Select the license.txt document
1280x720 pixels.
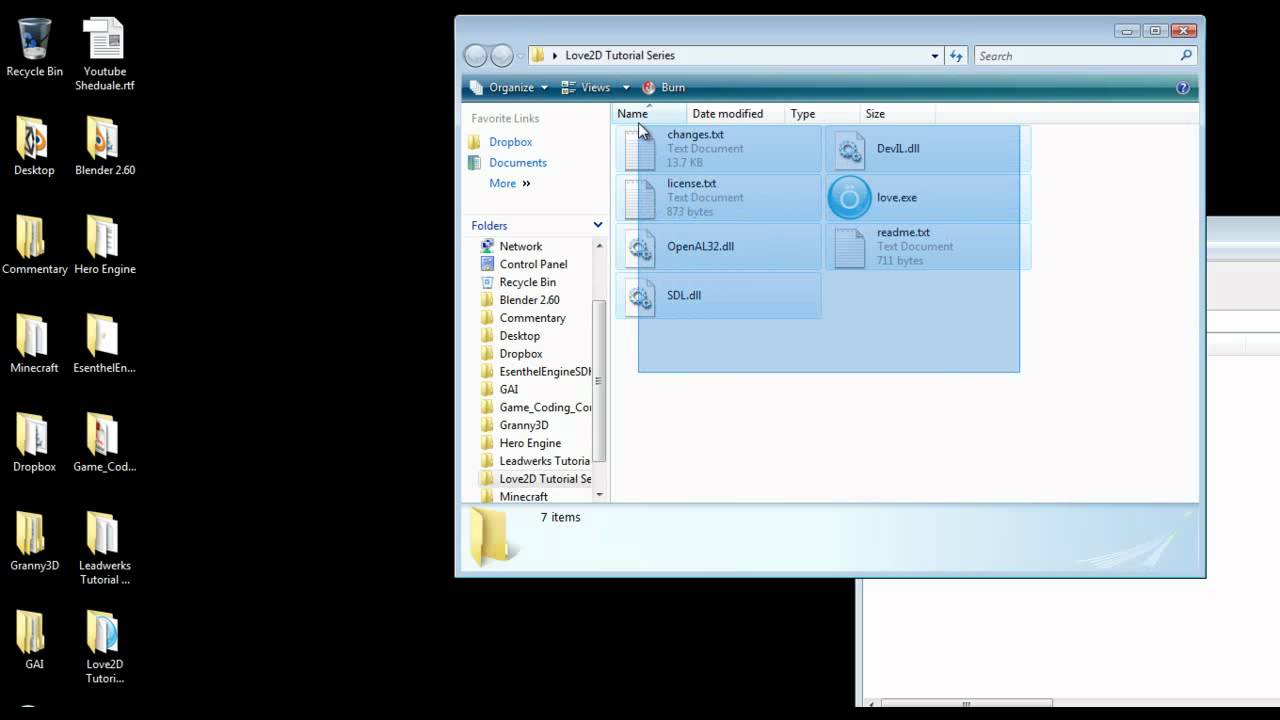click(x=719, y=198)
